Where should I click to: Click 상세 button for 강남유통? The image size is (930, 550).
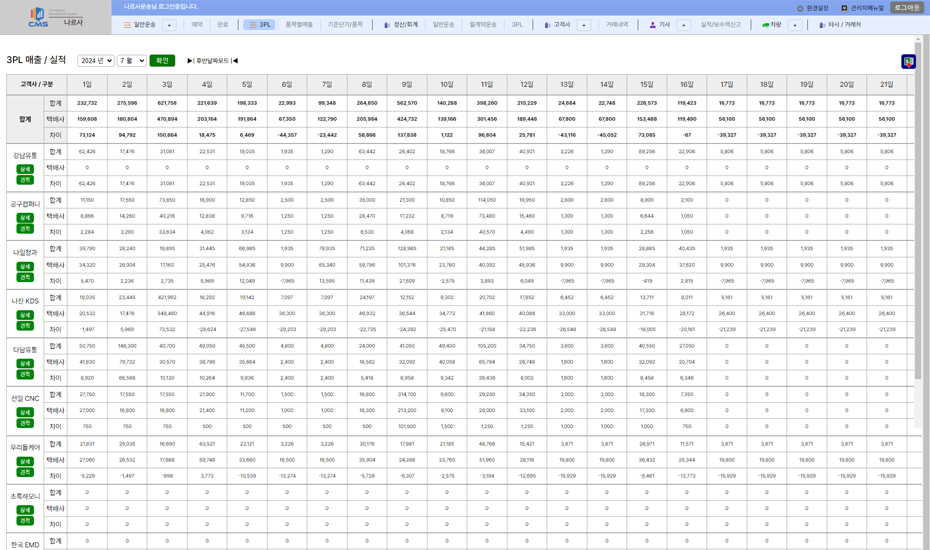(x=25, y=169)
